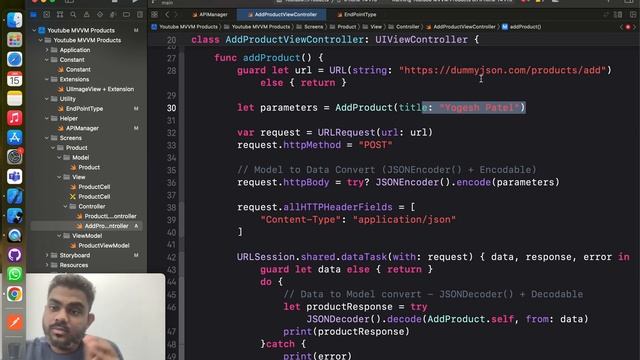Collapse the Screens folder
Image resolution: width=640 pixels, height=360 pixels.
(47, 138)
